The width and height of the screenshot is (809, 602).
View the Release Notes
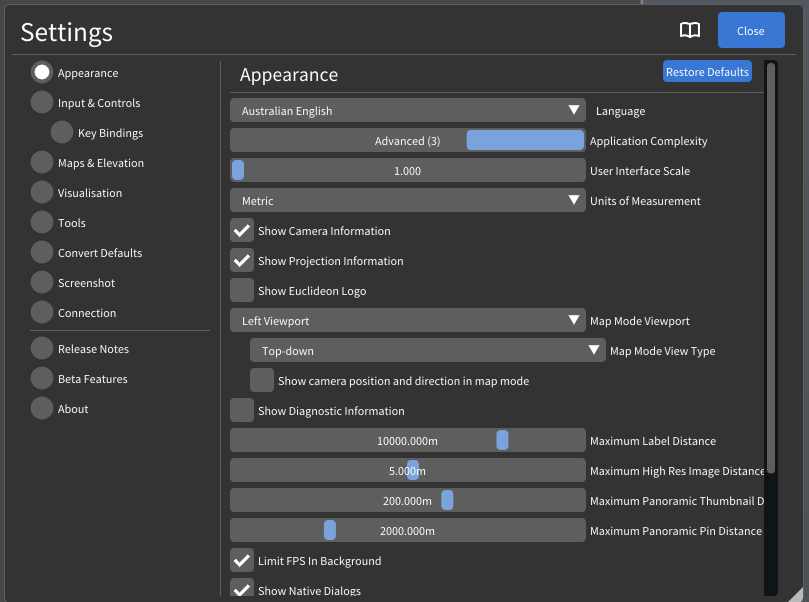click(x=80, y=348)
